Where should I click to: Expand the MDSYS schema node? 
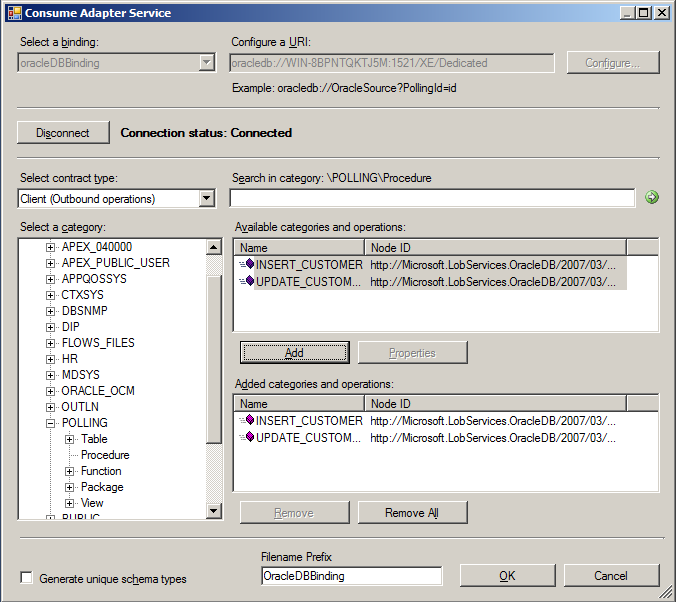[x=50, y=375]
